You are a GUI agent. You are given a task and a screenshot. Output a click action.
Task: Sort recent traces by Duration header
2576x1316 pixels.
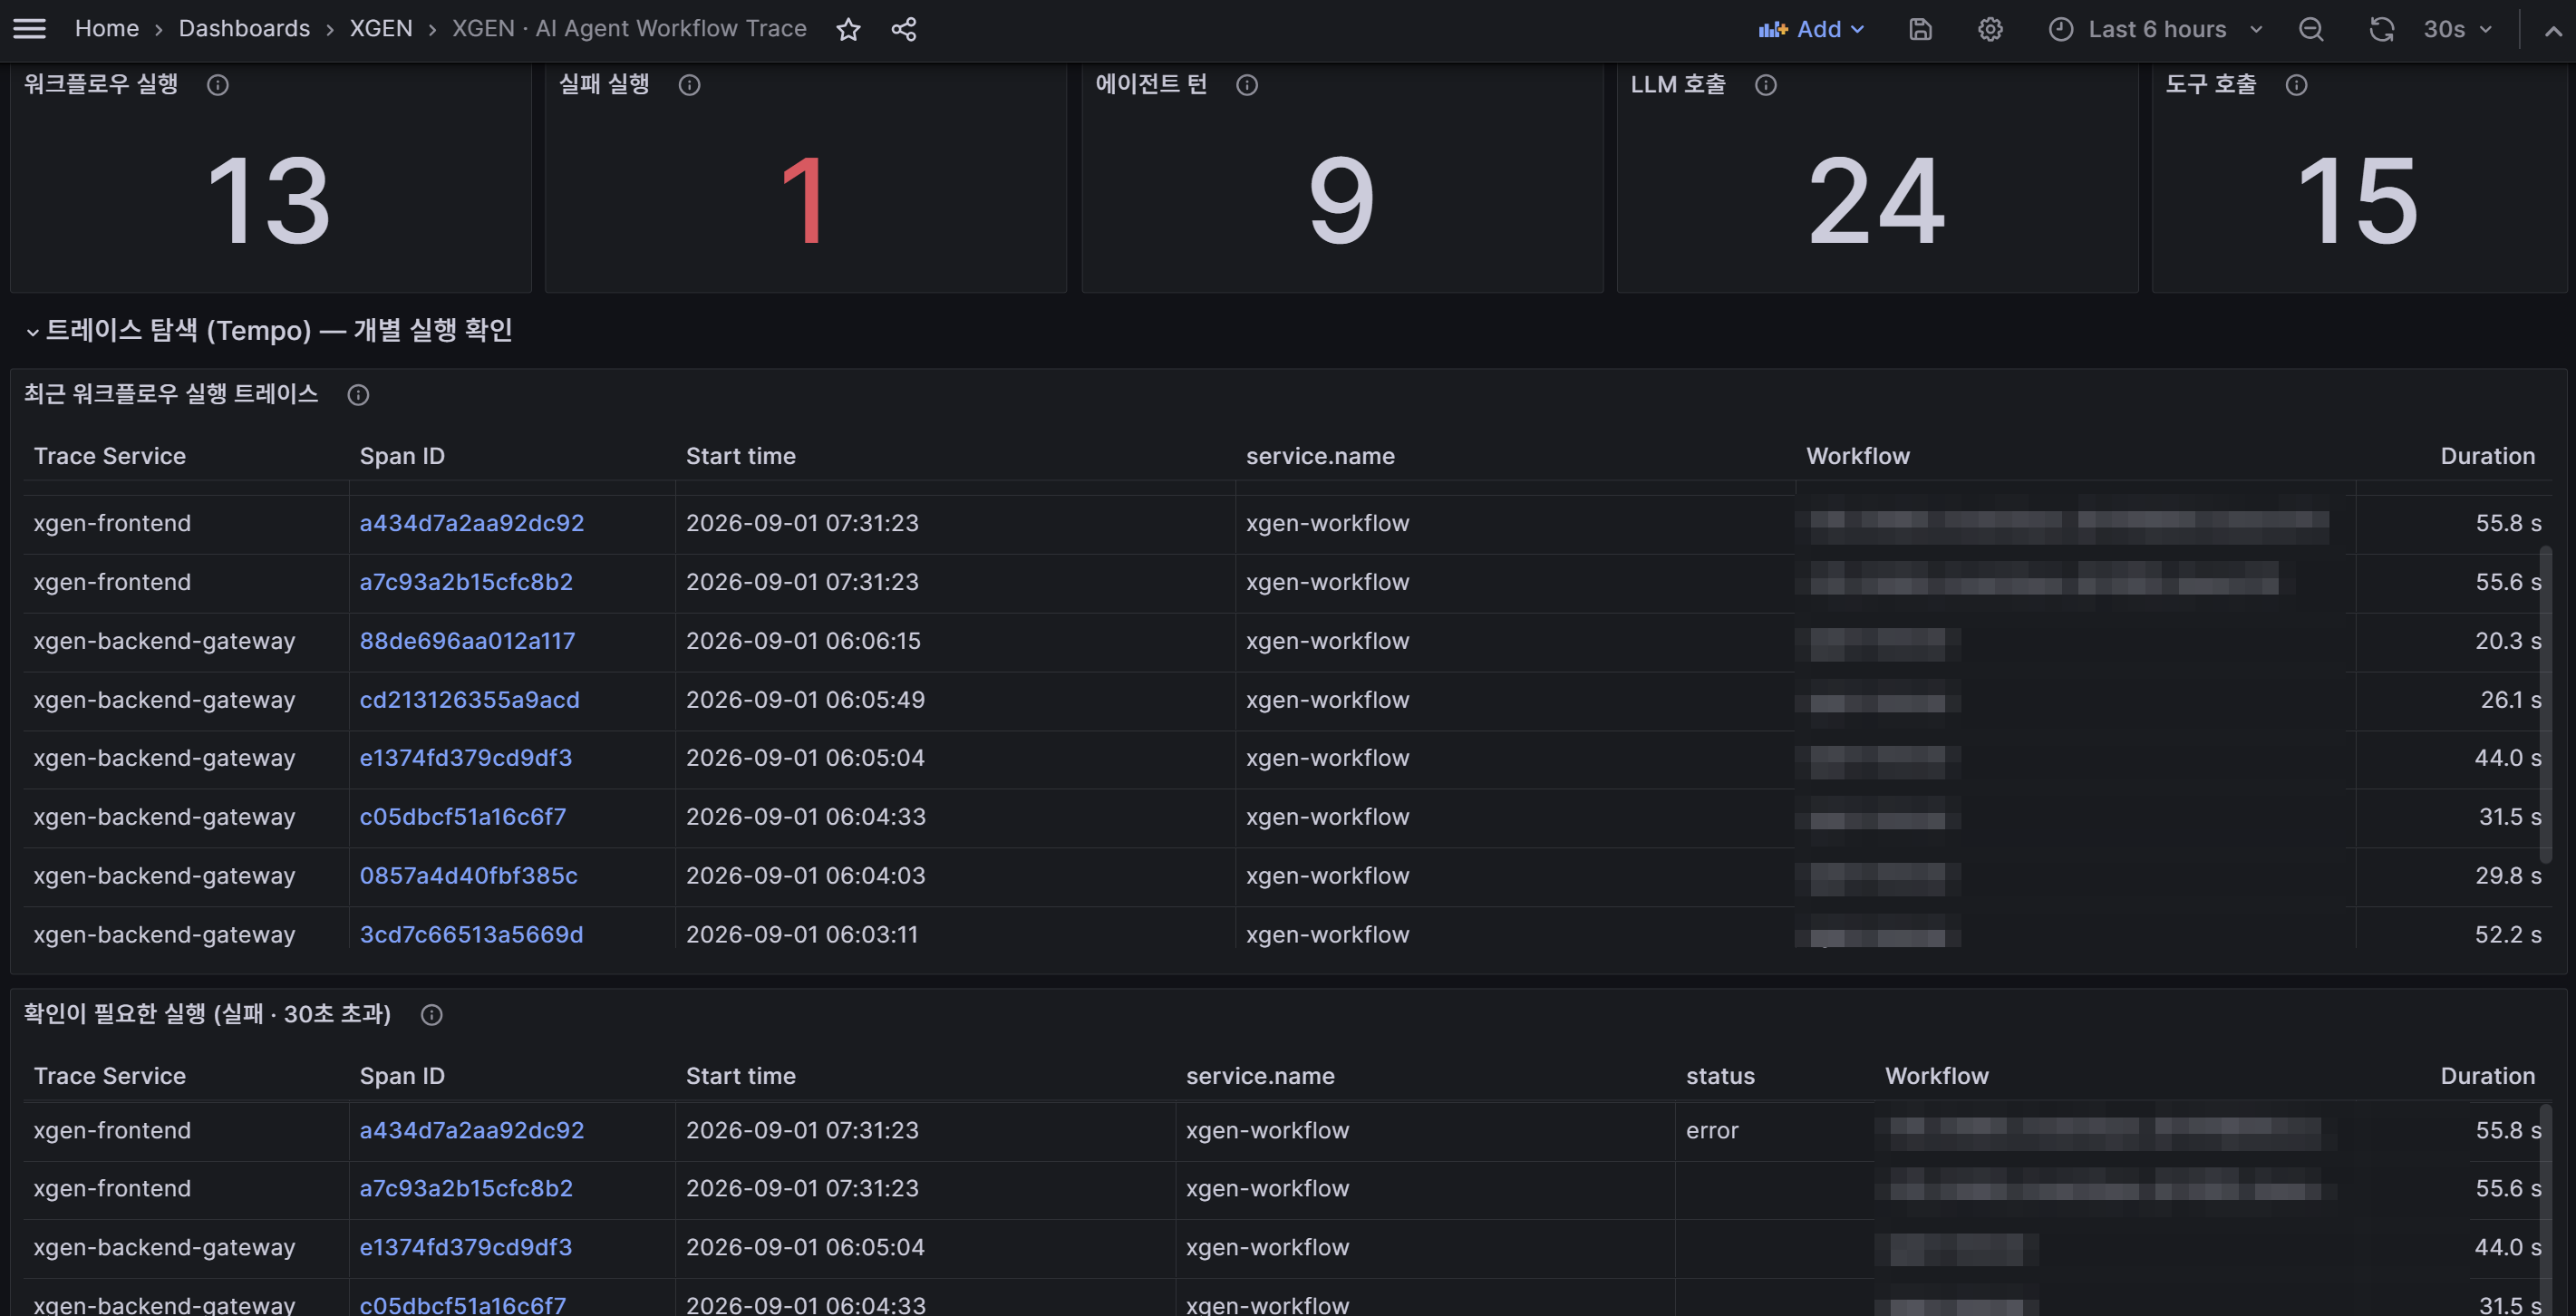[2487, 456]
